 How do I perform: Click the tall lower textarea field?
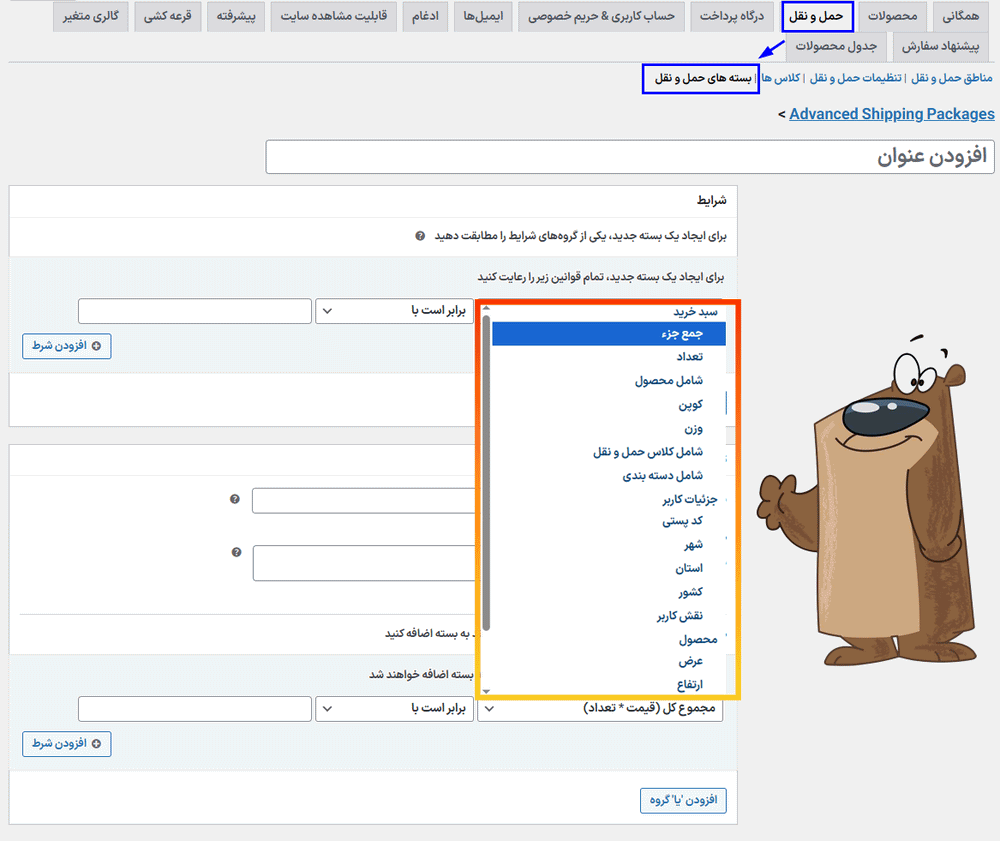coord(365,563)
